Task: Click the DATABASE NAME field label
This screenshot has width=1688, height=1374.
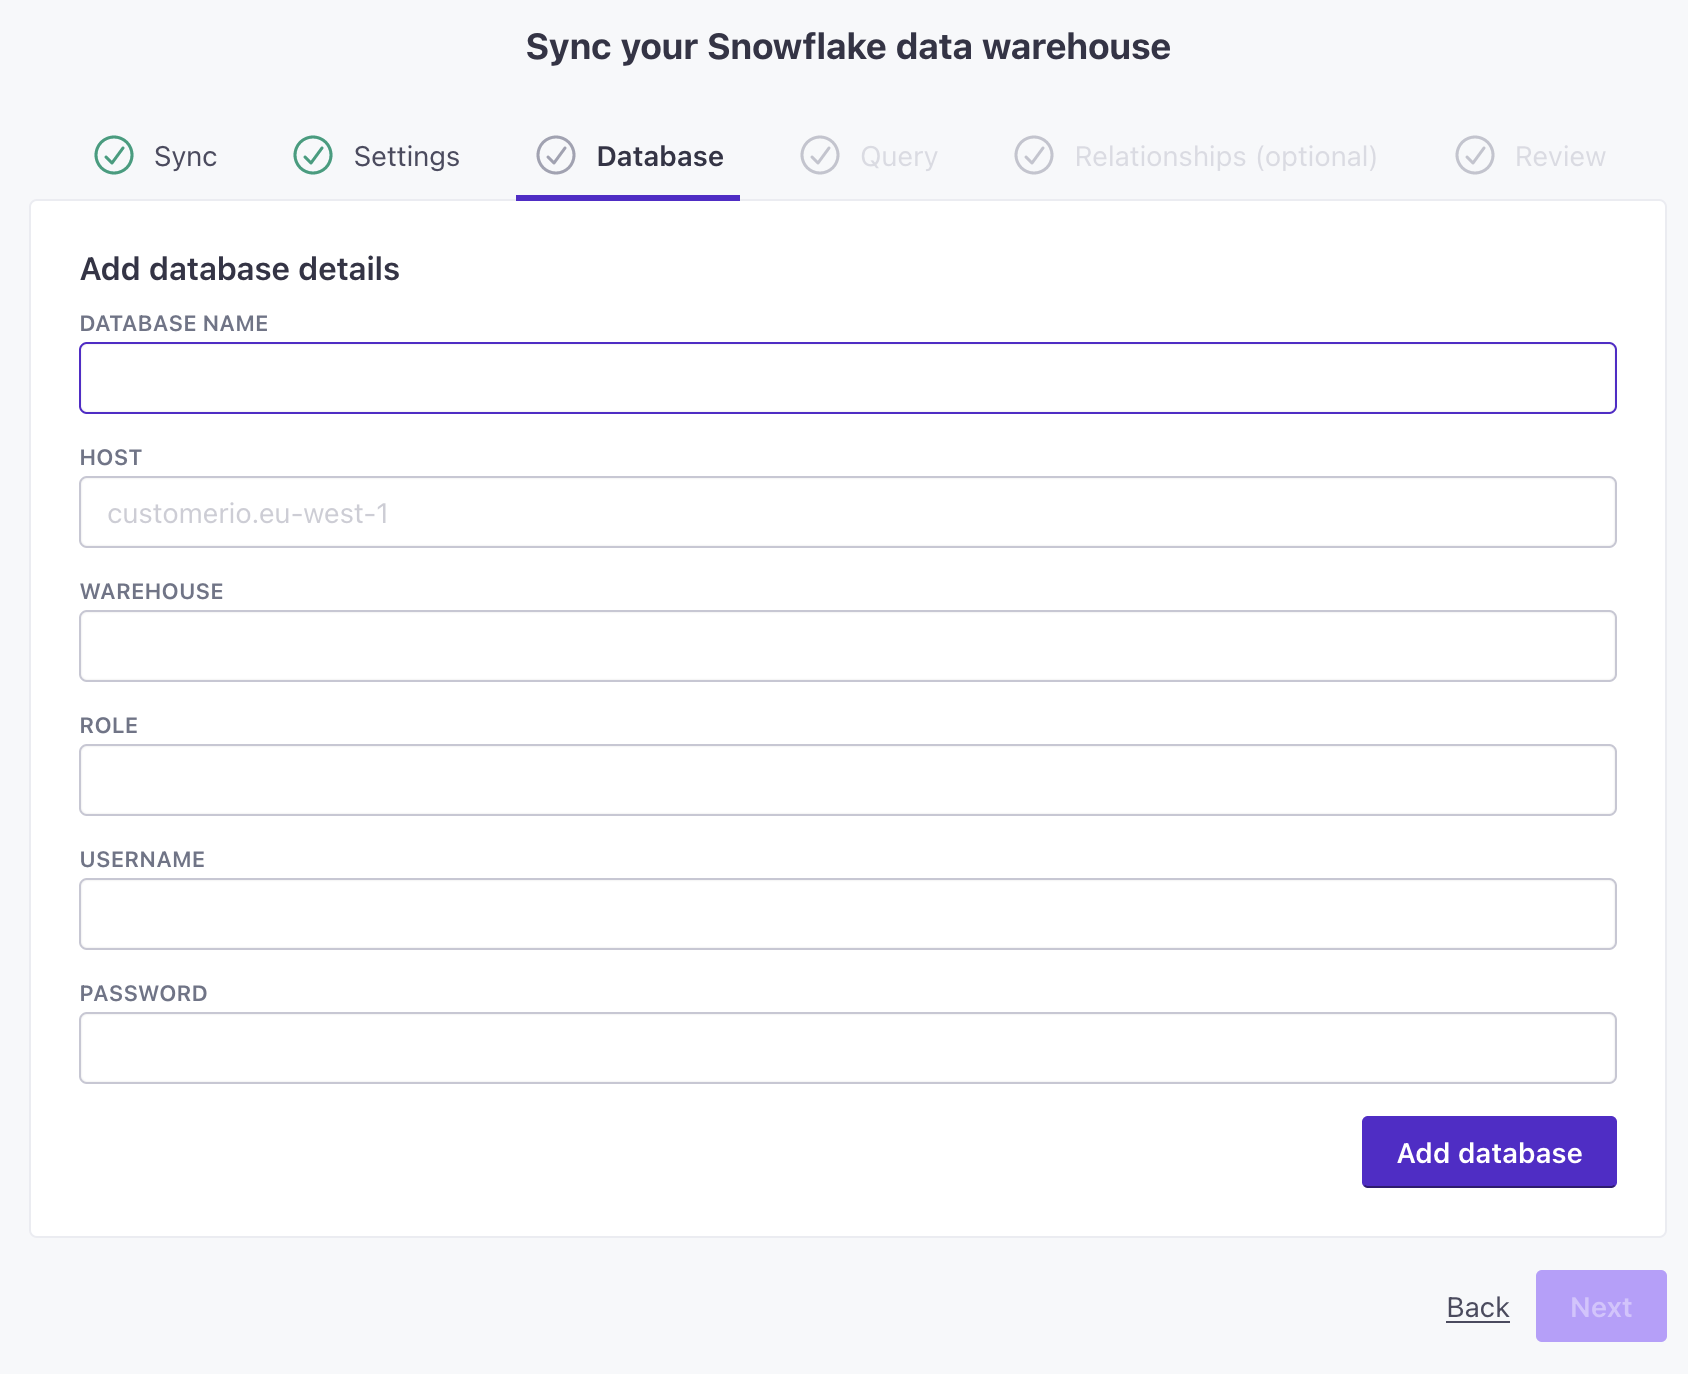Action: coord(174,324)
